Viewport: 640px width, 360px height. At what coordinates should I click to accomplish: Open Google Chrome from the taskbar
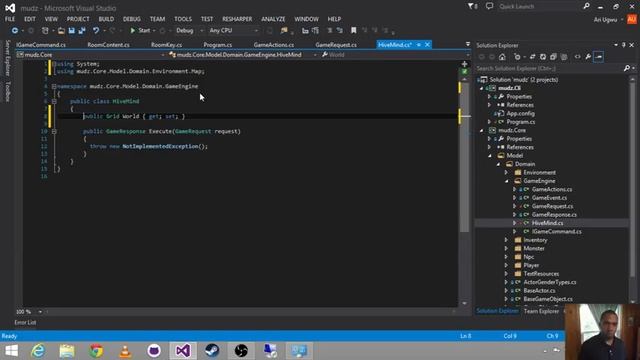(96, 351)
